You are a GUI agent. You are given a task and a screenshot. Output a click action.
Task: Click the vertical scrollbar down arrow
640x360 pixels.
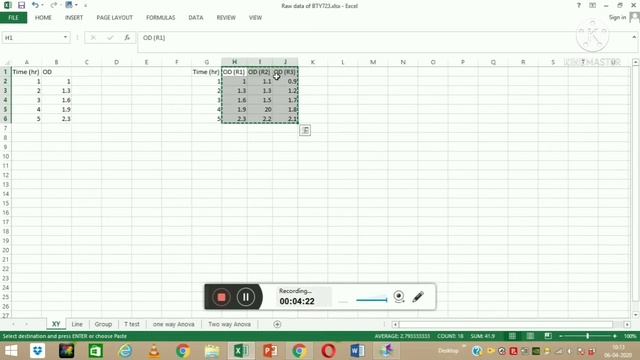pos(636,315)
